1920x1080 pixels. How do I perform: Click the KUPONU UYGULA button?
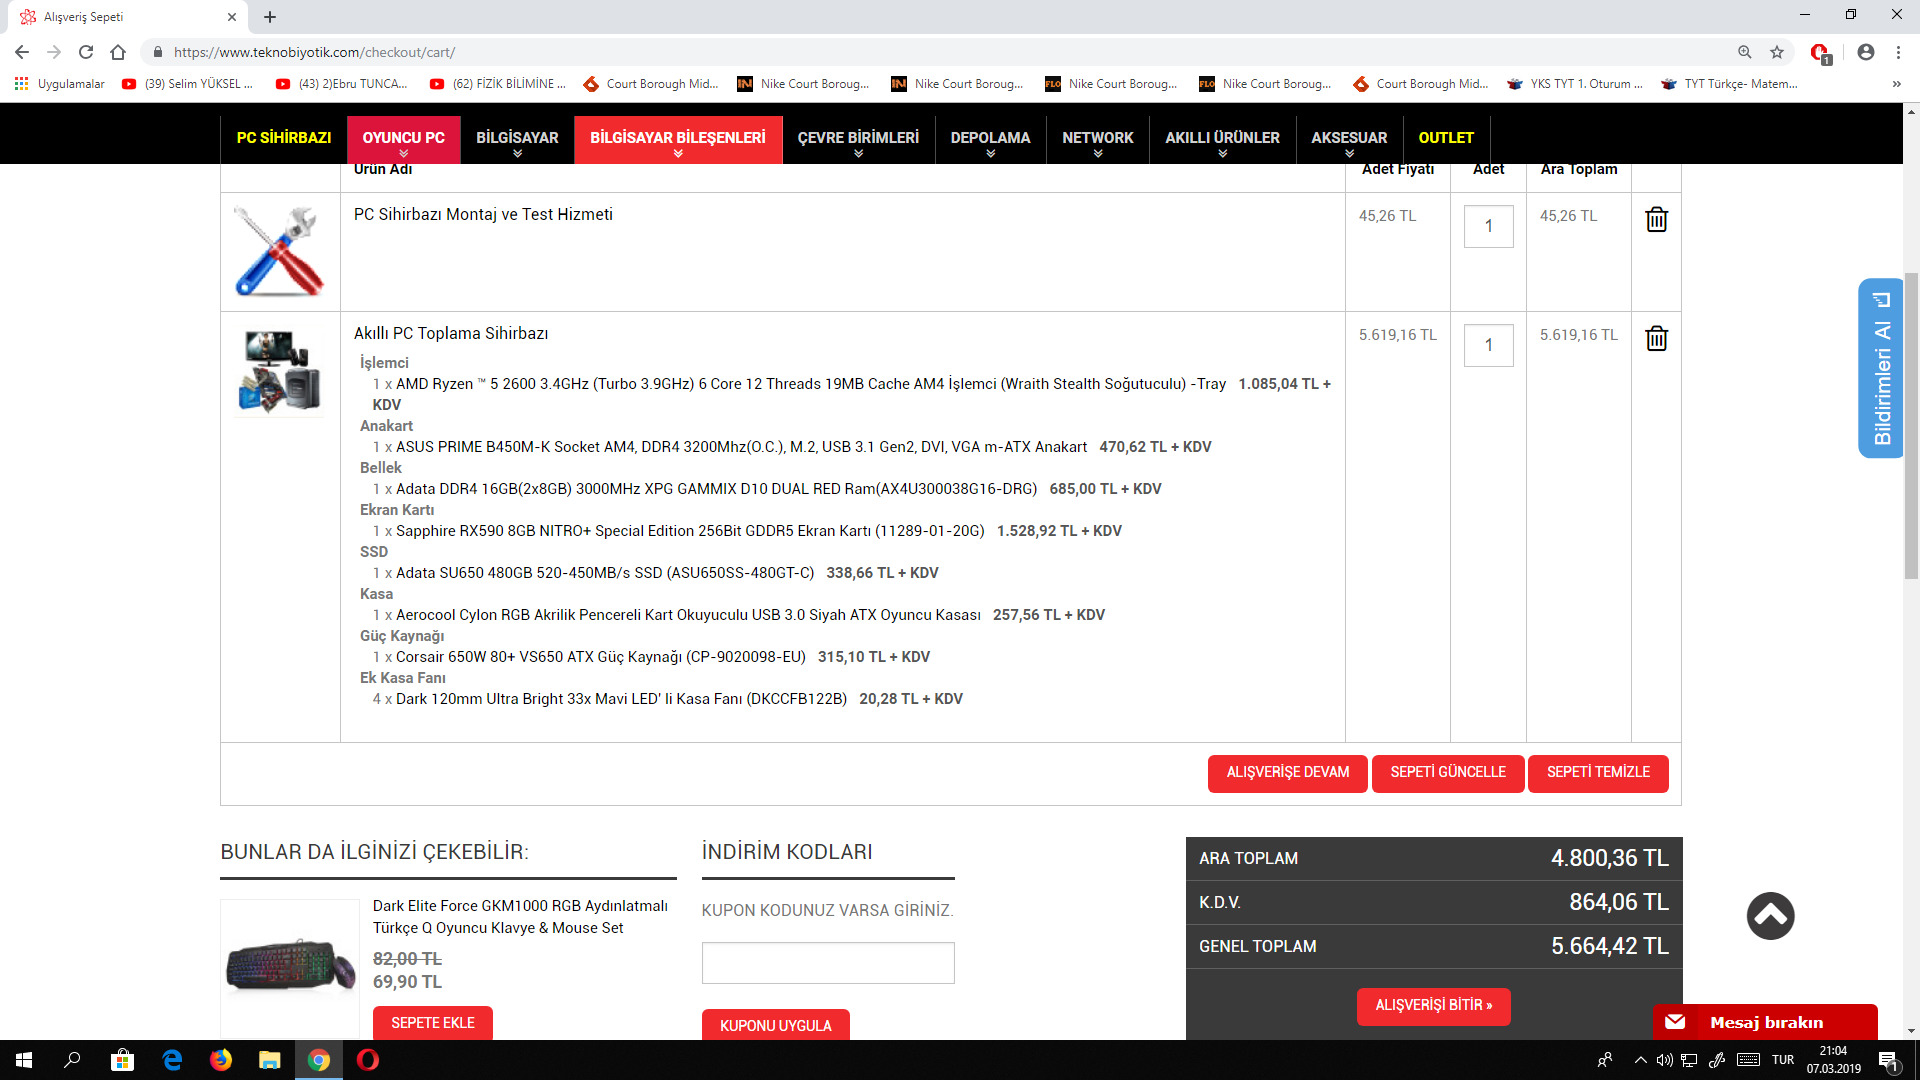coord(775,1025)
